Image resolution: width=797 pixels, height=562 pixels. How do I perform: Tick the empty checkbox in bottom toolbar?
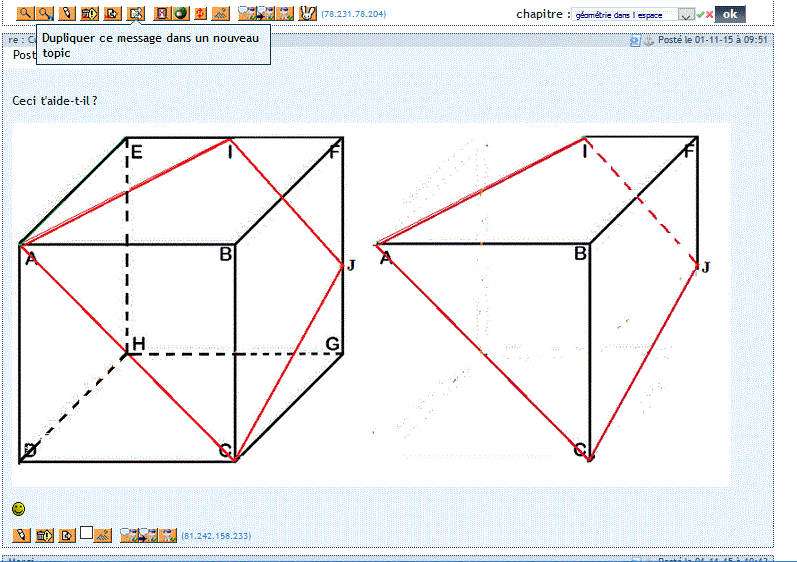[87, 533]
